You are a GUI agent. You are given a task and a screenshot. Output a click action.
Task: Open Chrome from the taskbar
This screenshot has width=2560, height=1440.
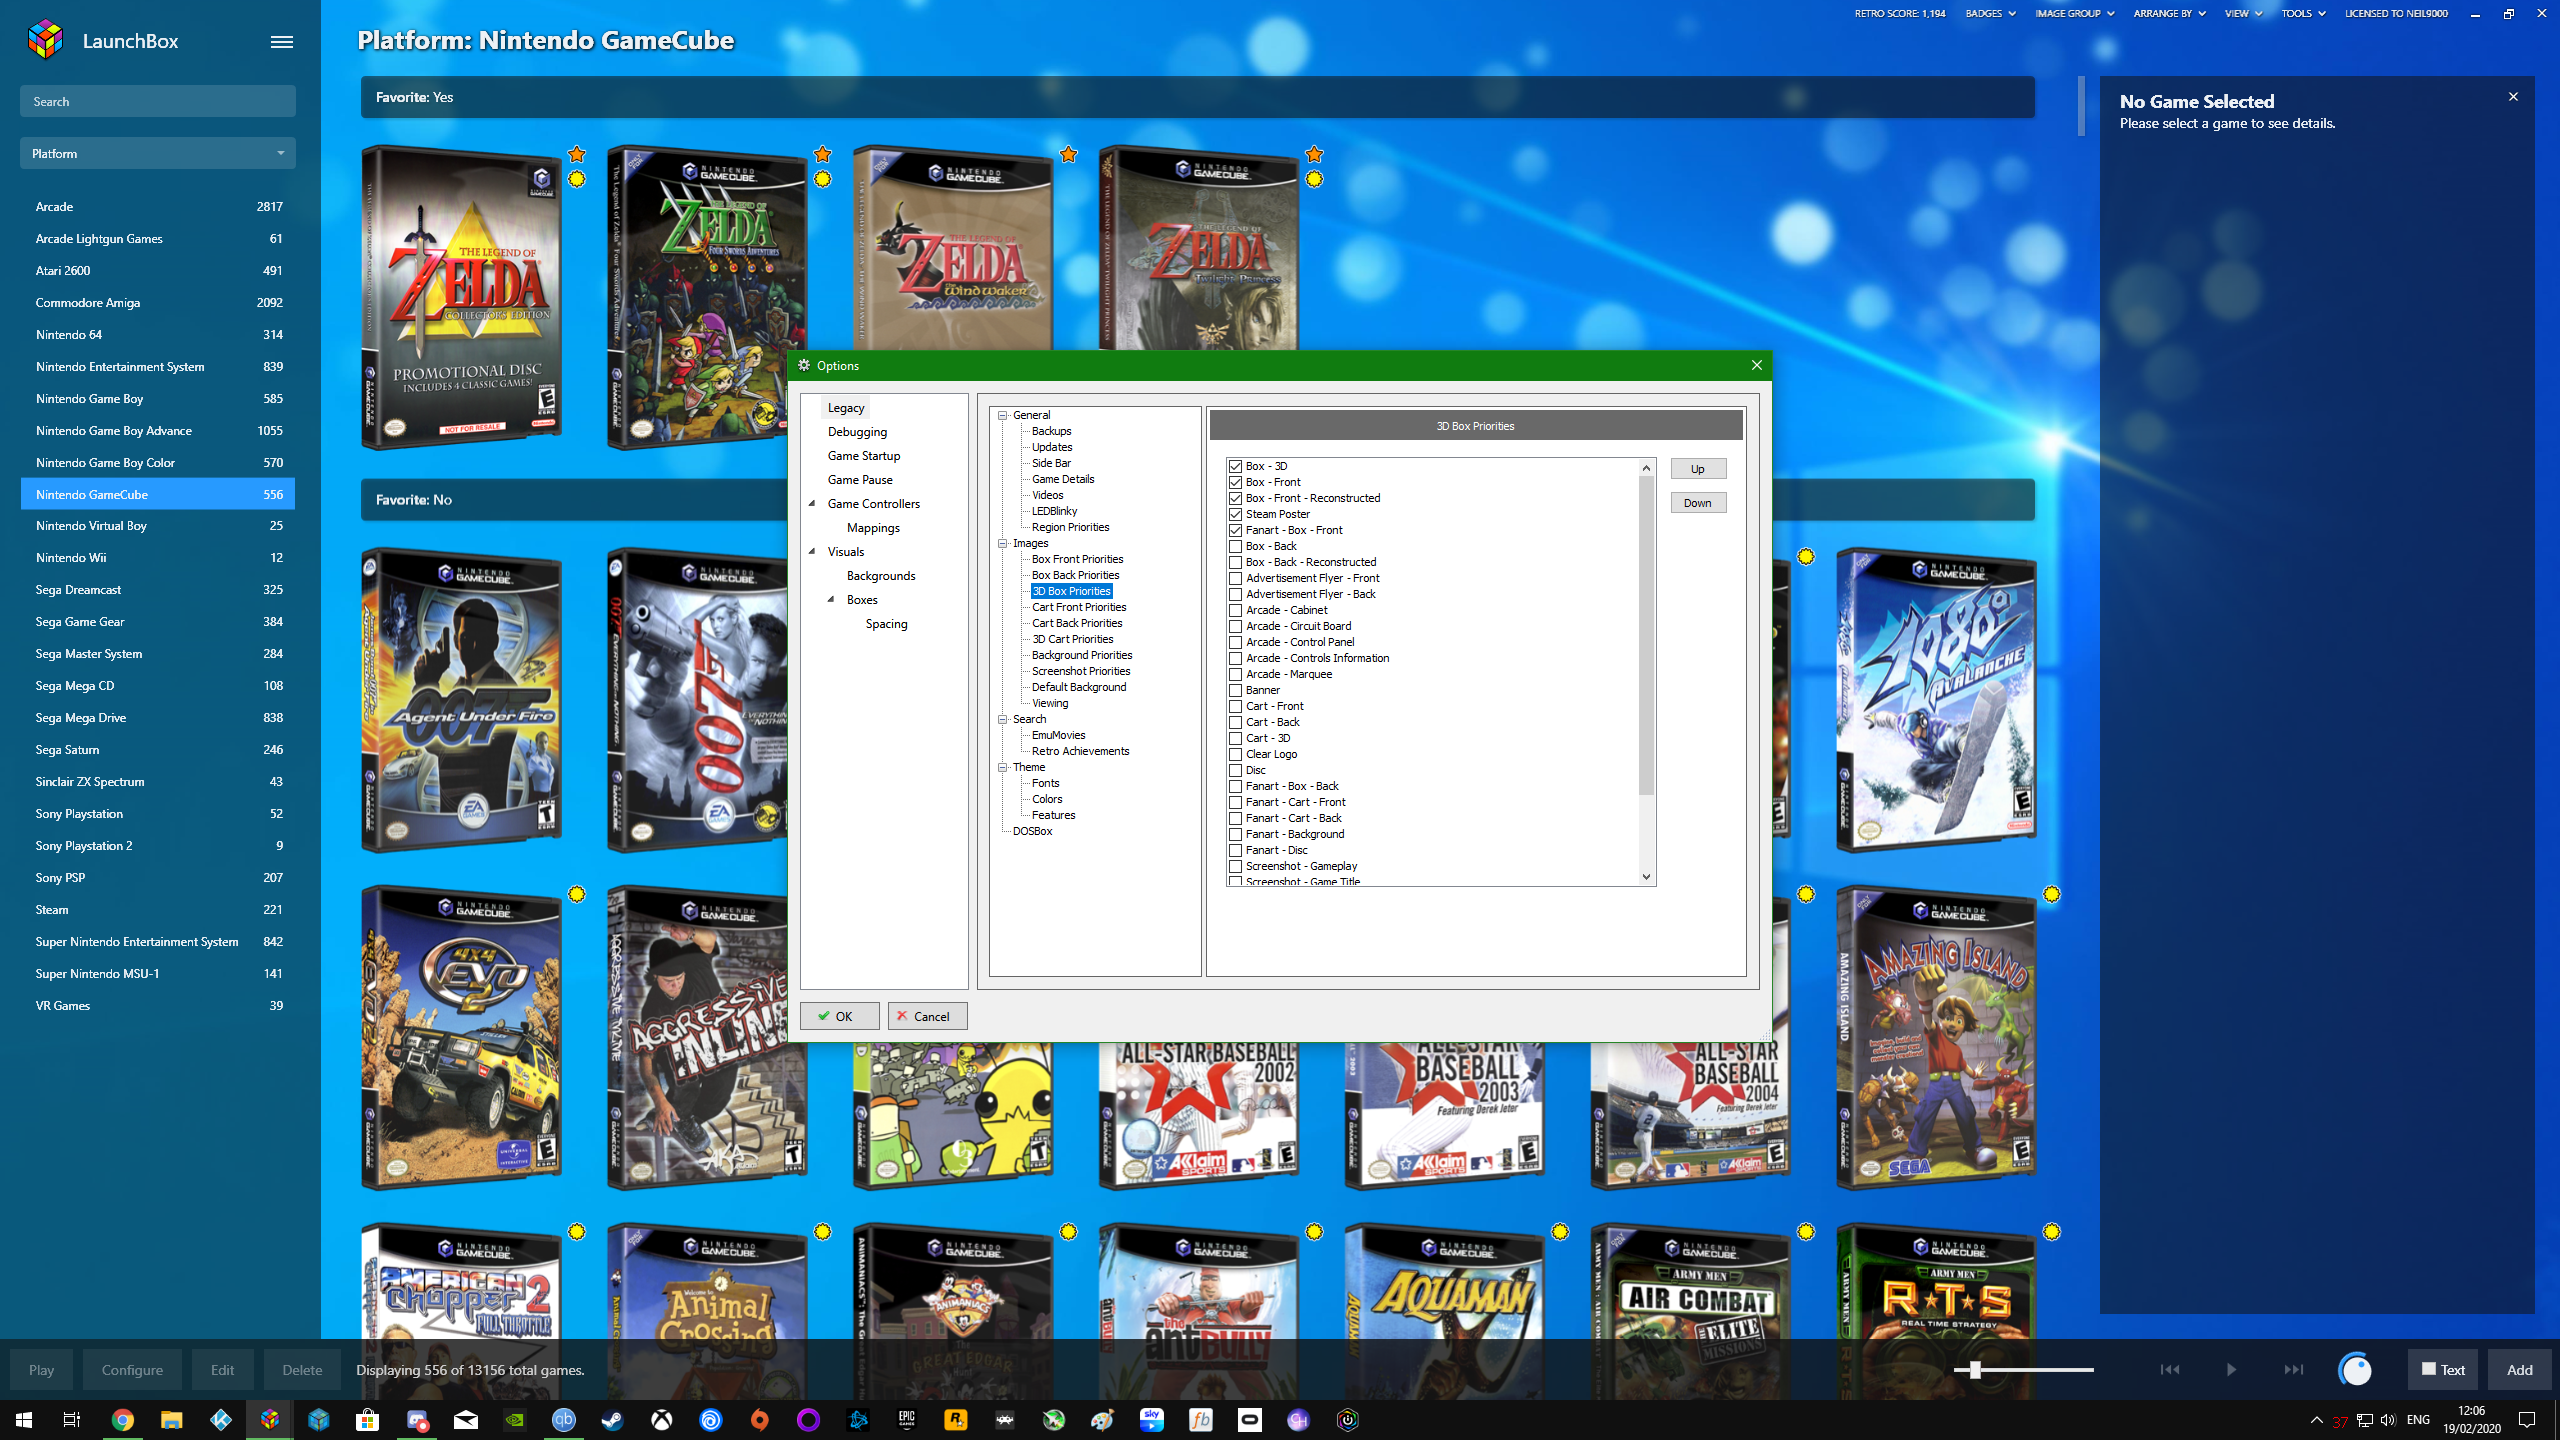pyautogui.click(x=122, y=1420)
